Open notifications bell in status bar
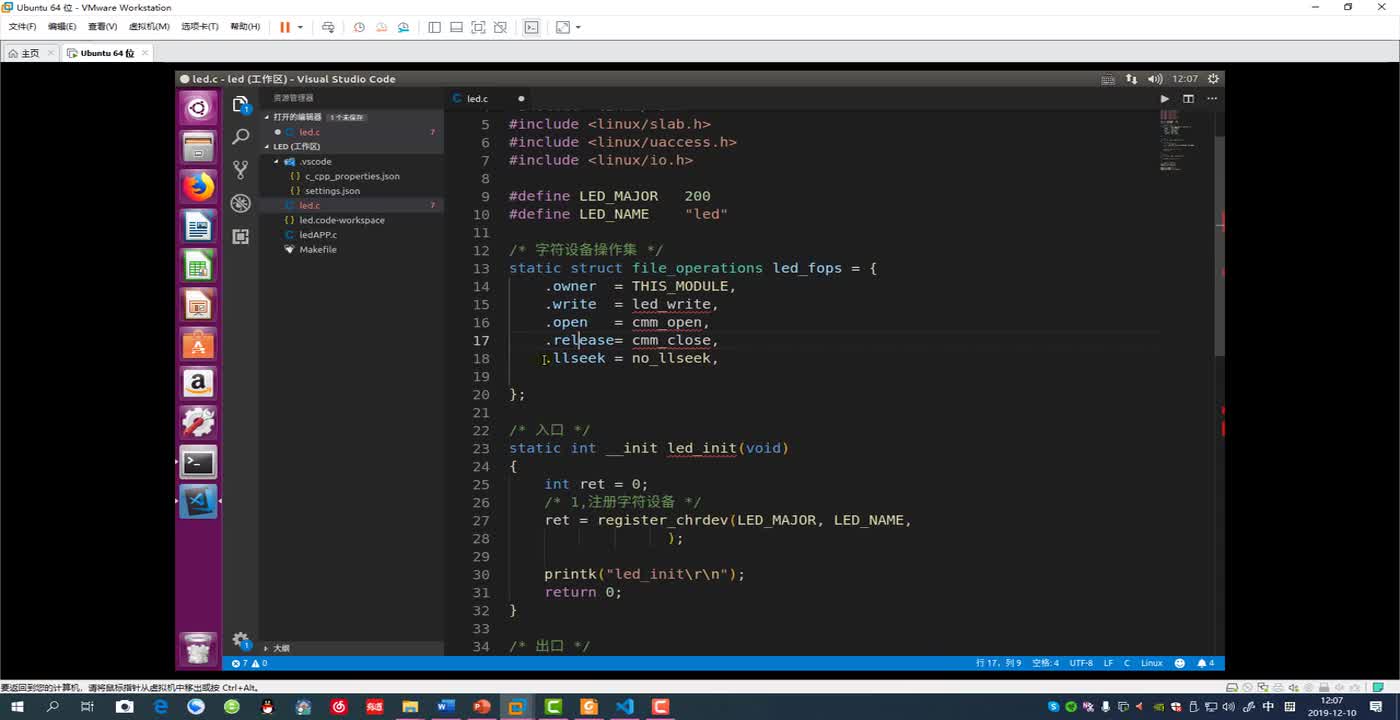 click(x=1205, y=663)
